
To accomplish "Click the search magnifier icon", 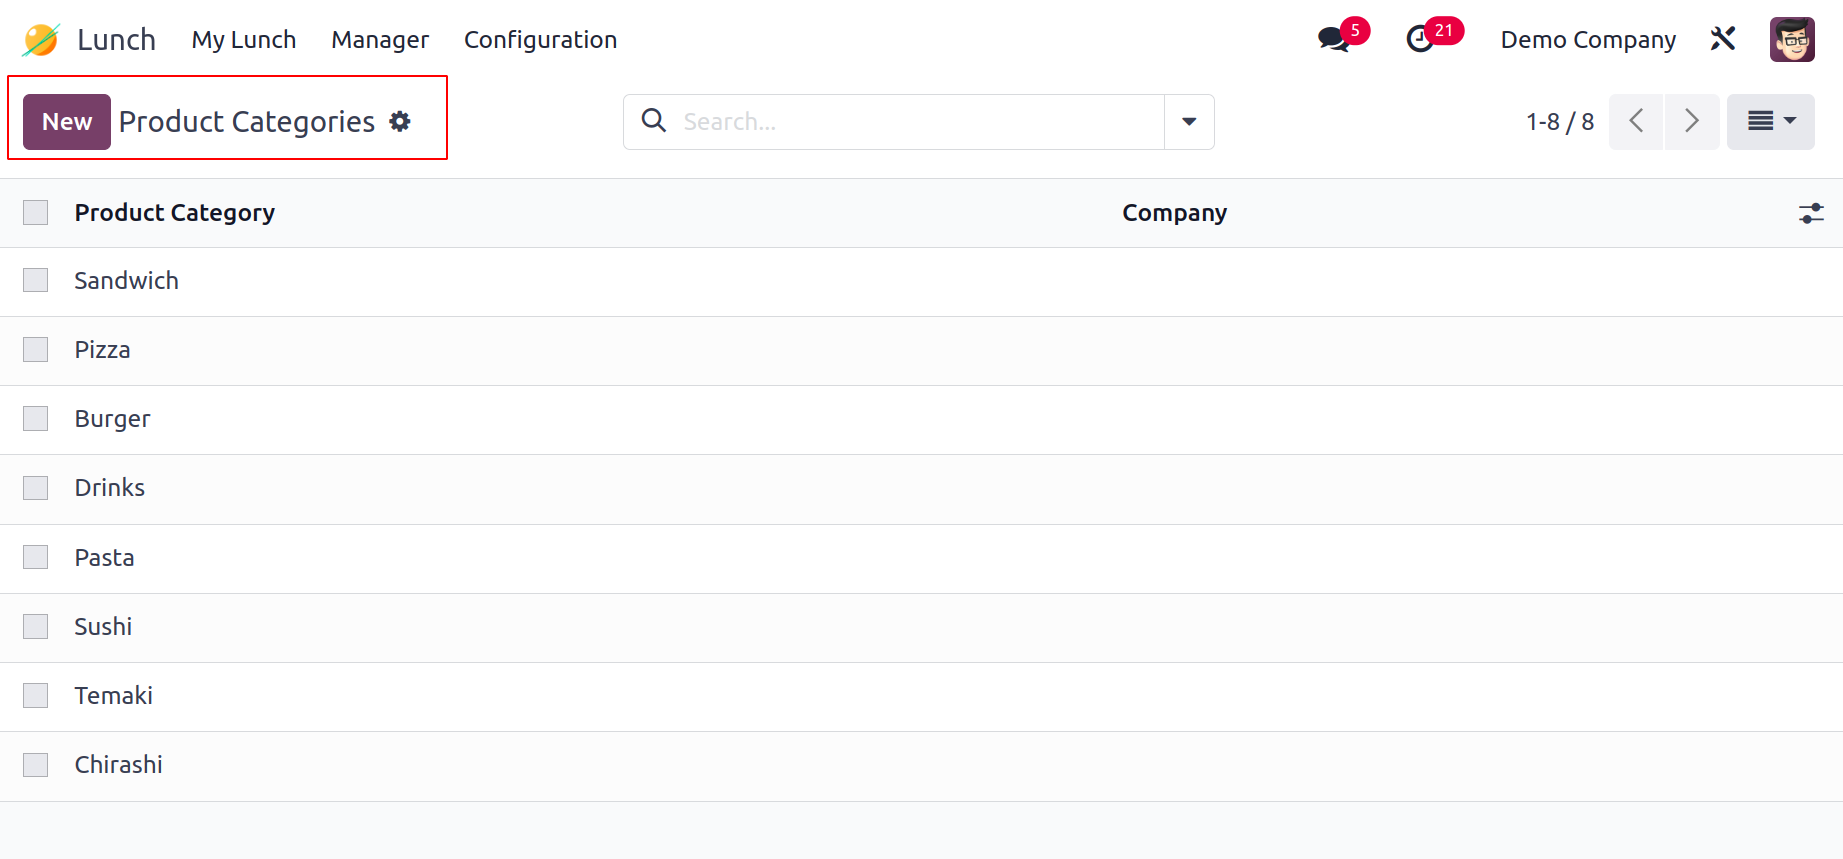I will [x=654, y=121].
